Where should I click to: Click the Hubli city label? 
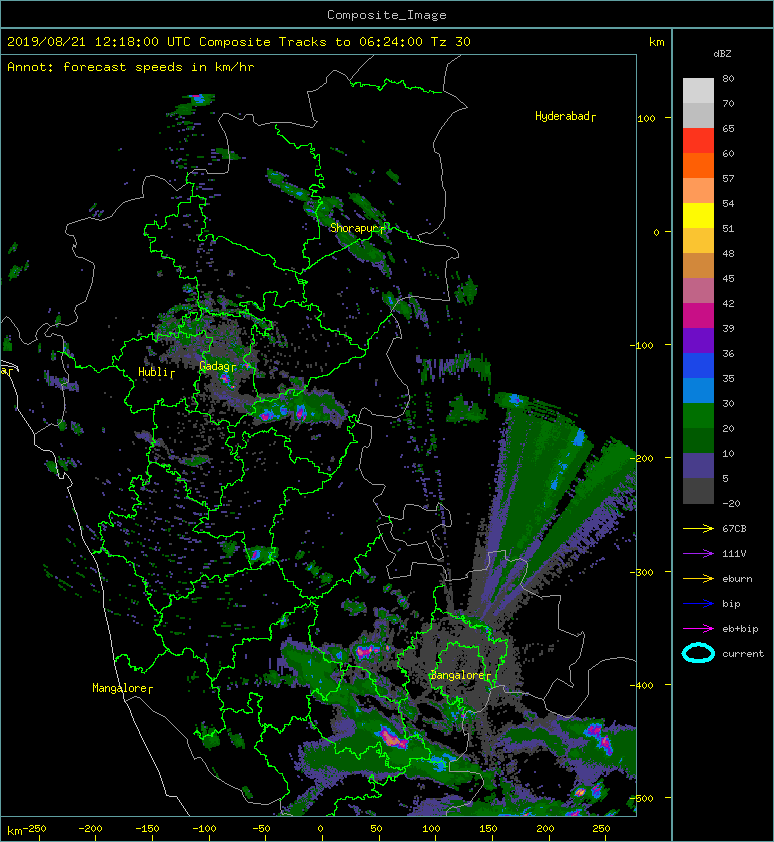[x=156, y=372]
